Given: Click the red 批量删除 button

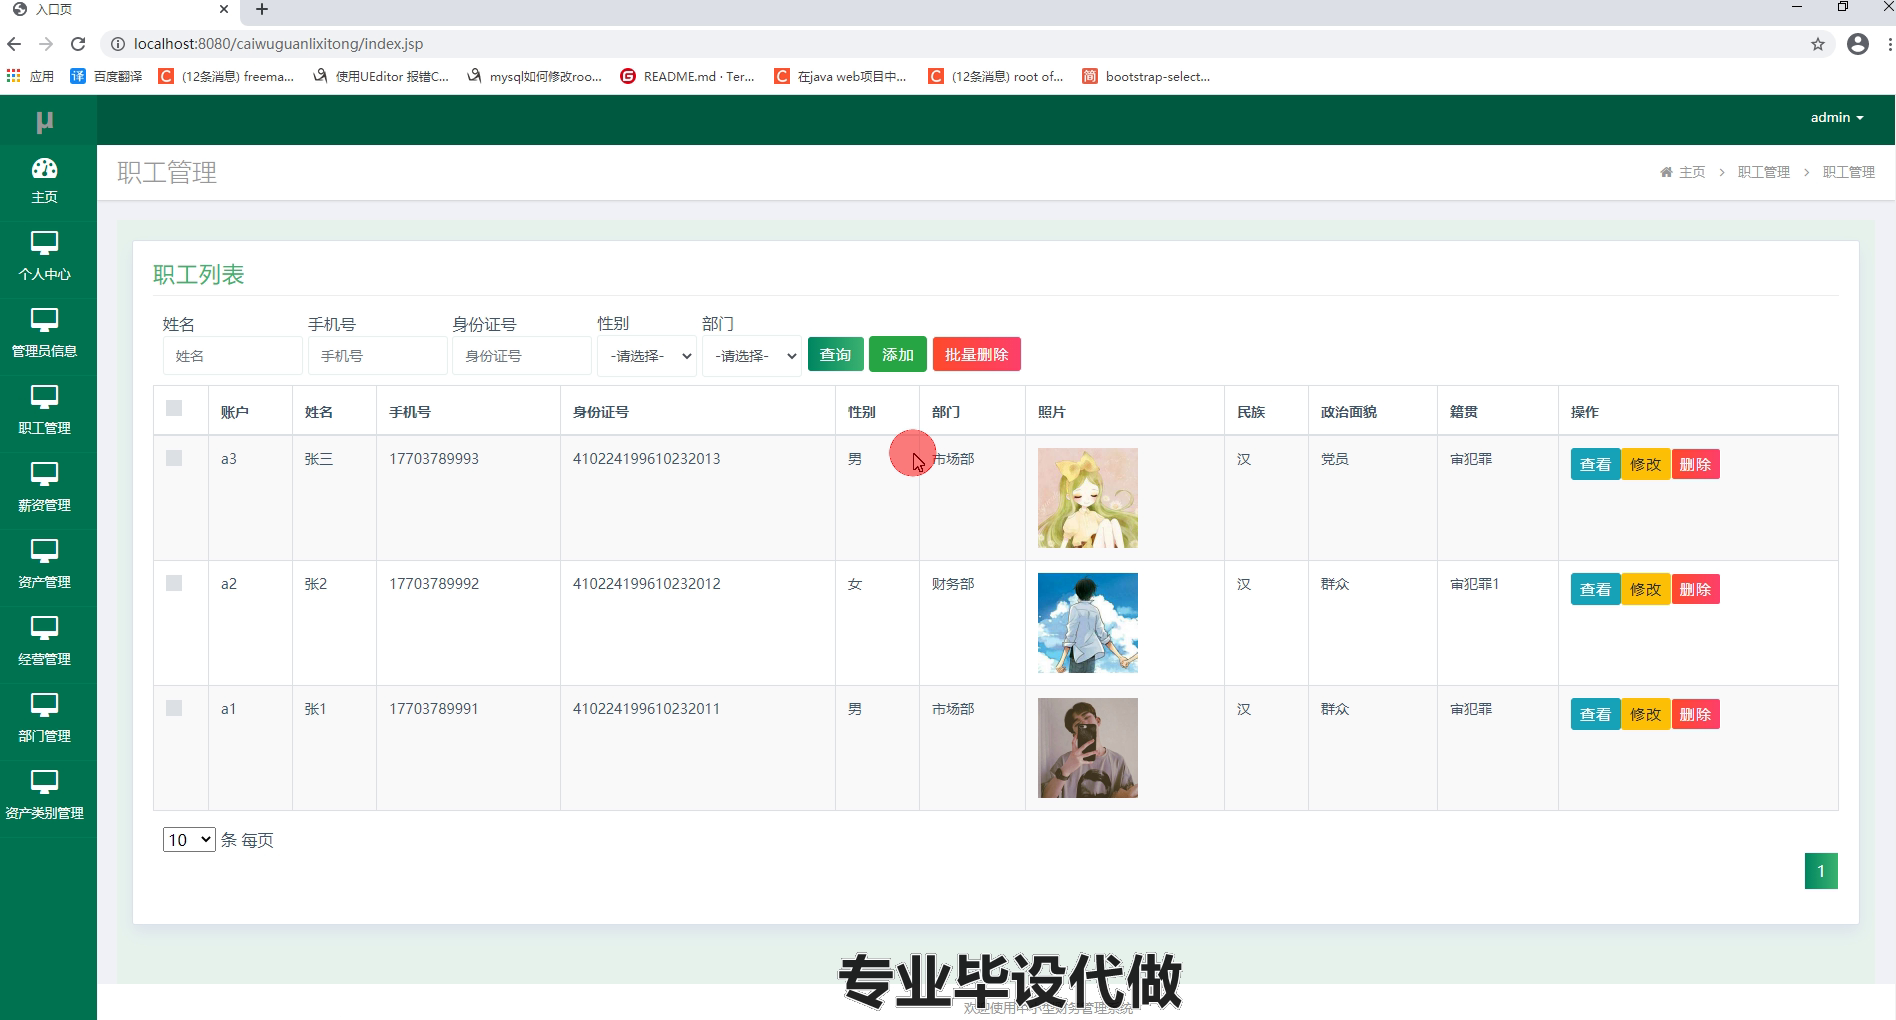Looking at the screenshot, I should click(976, 355).
